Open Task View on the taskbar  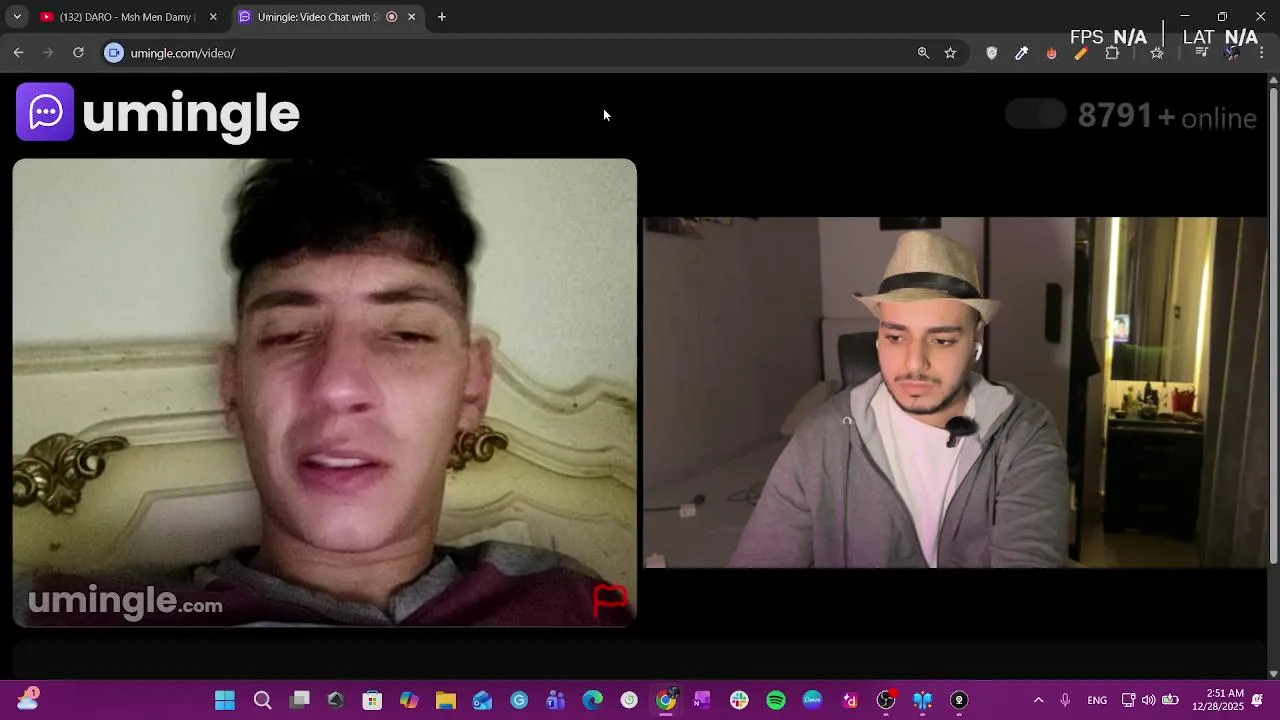(299, 700)
